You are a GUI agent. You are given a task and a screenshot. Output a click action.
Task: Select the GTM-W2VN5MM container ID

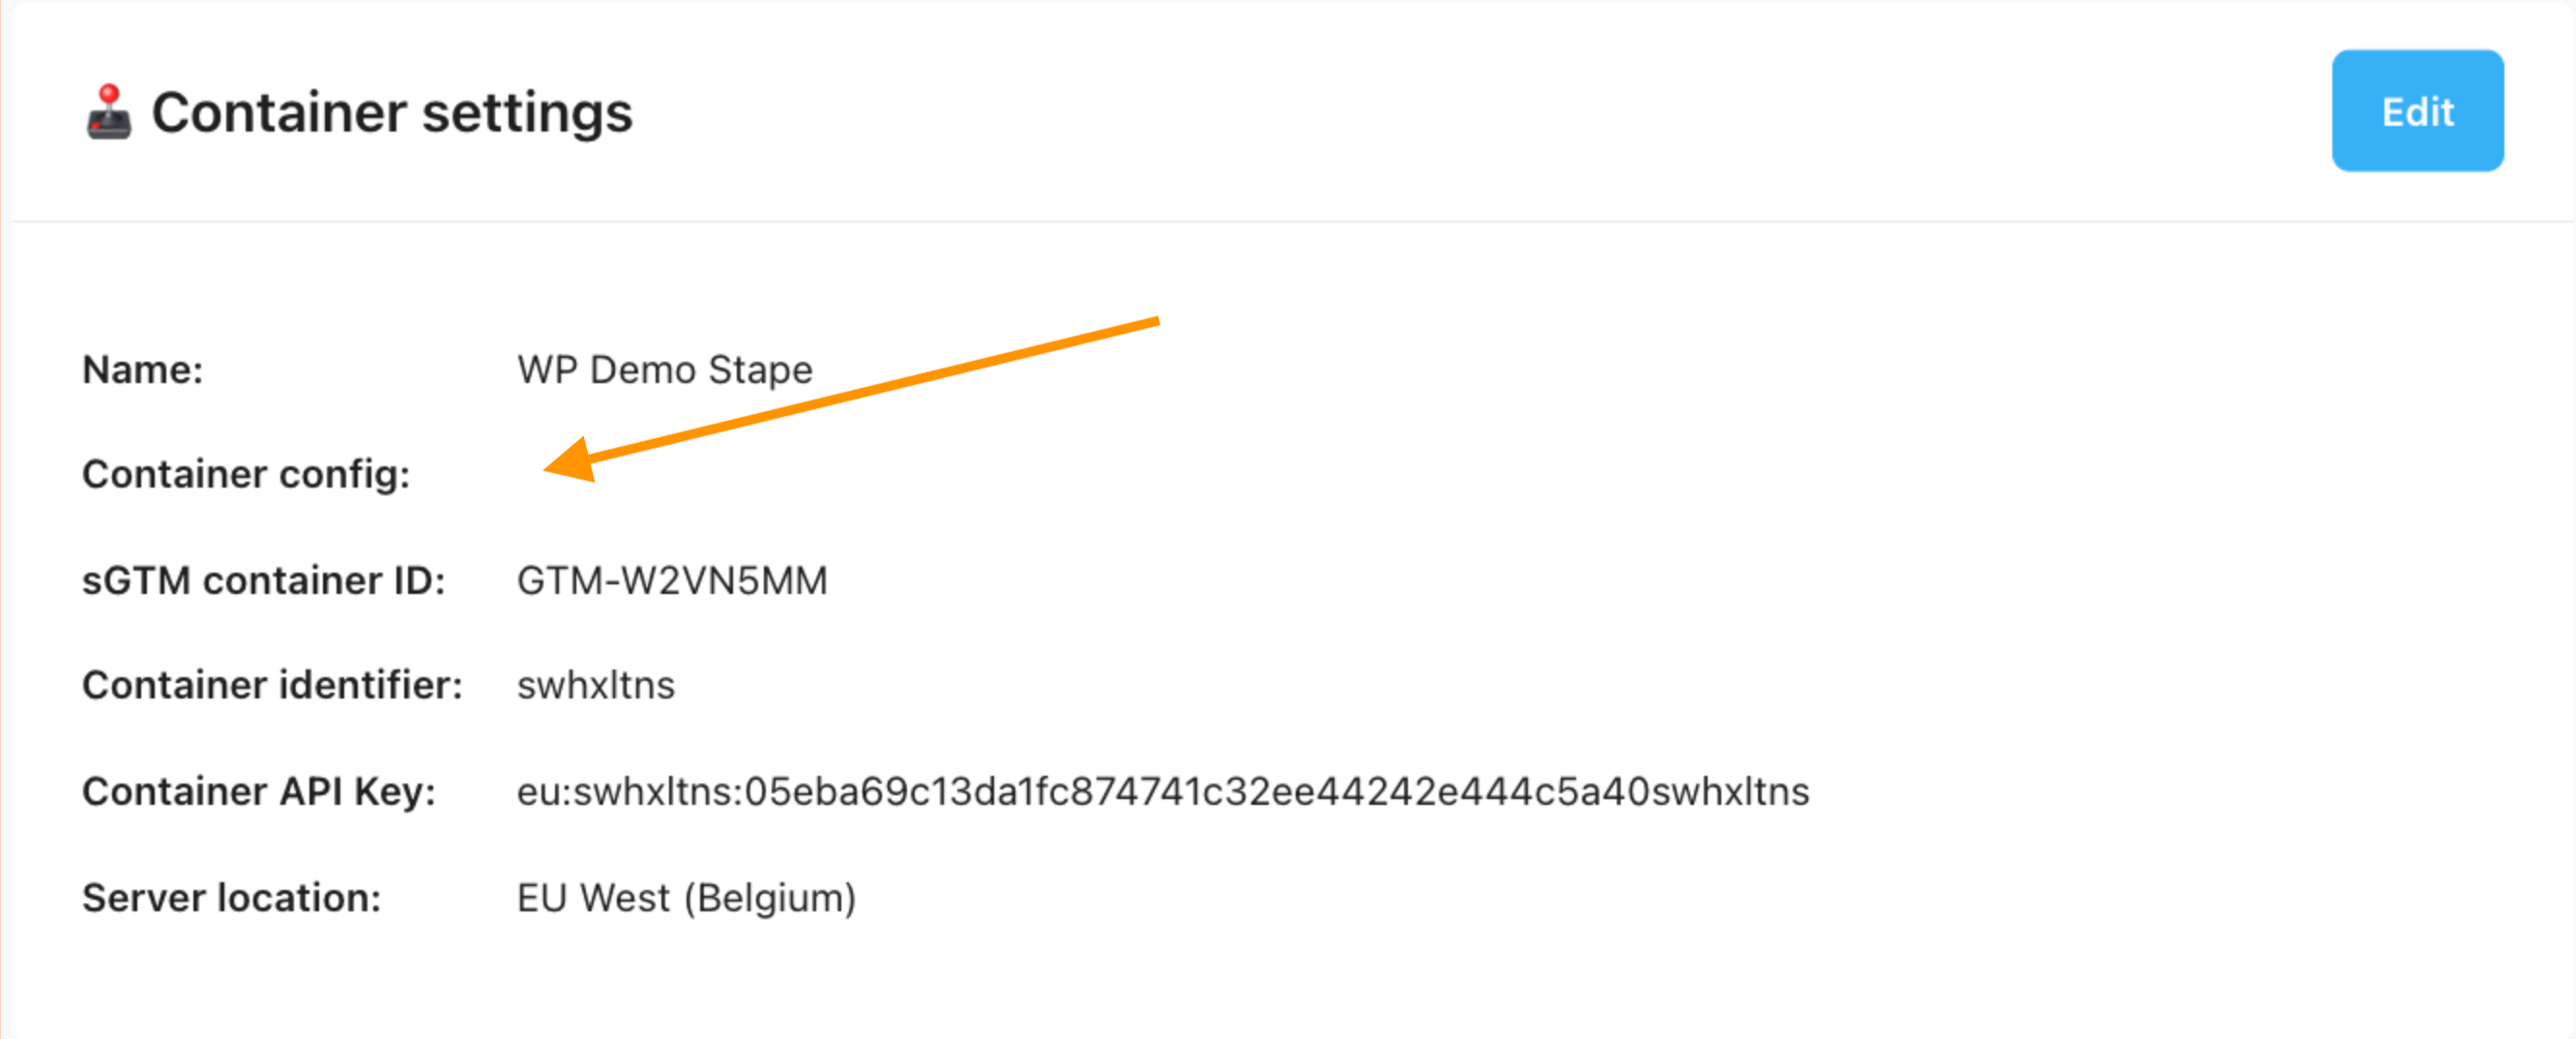tap(672, 580)
